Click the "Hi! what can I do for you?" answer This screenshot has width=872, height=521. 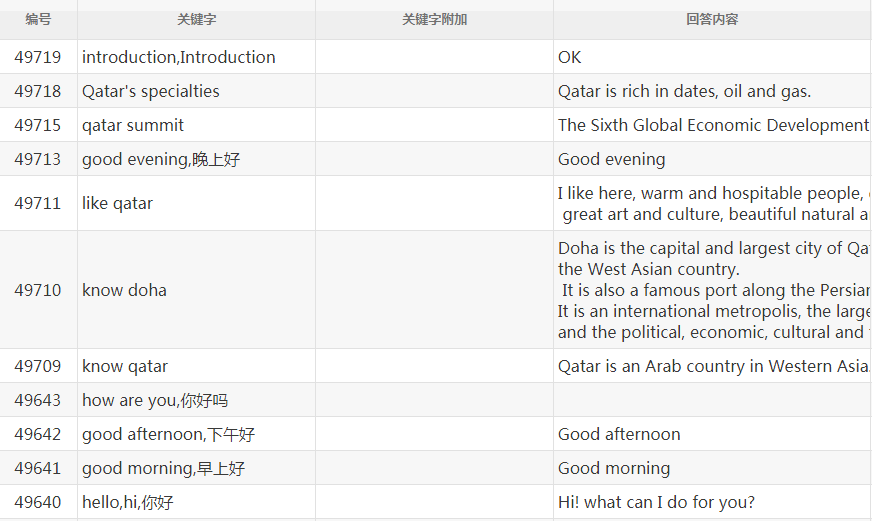pyautogui.click(x=656, y=502)
